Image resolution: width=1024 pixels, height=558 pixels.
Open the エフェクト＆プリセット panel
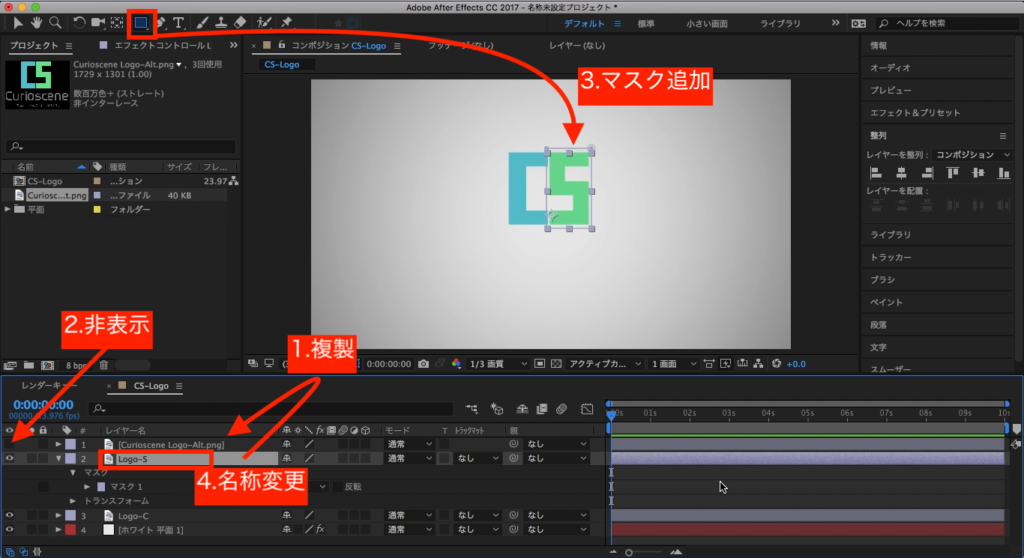(914, 113)
